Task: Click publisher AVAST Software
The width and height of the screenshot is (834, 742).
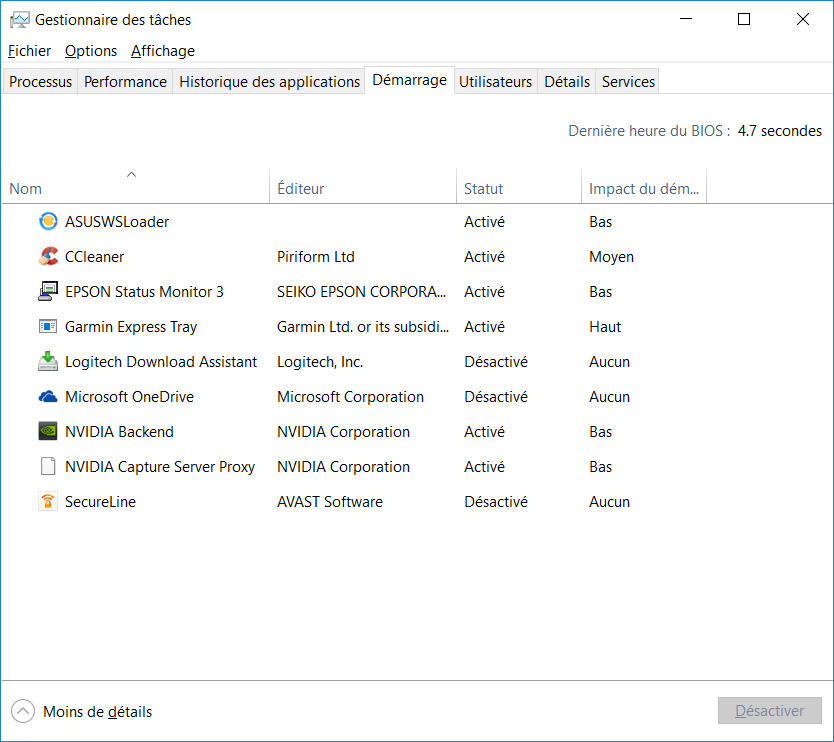Action: click(329, 502)
